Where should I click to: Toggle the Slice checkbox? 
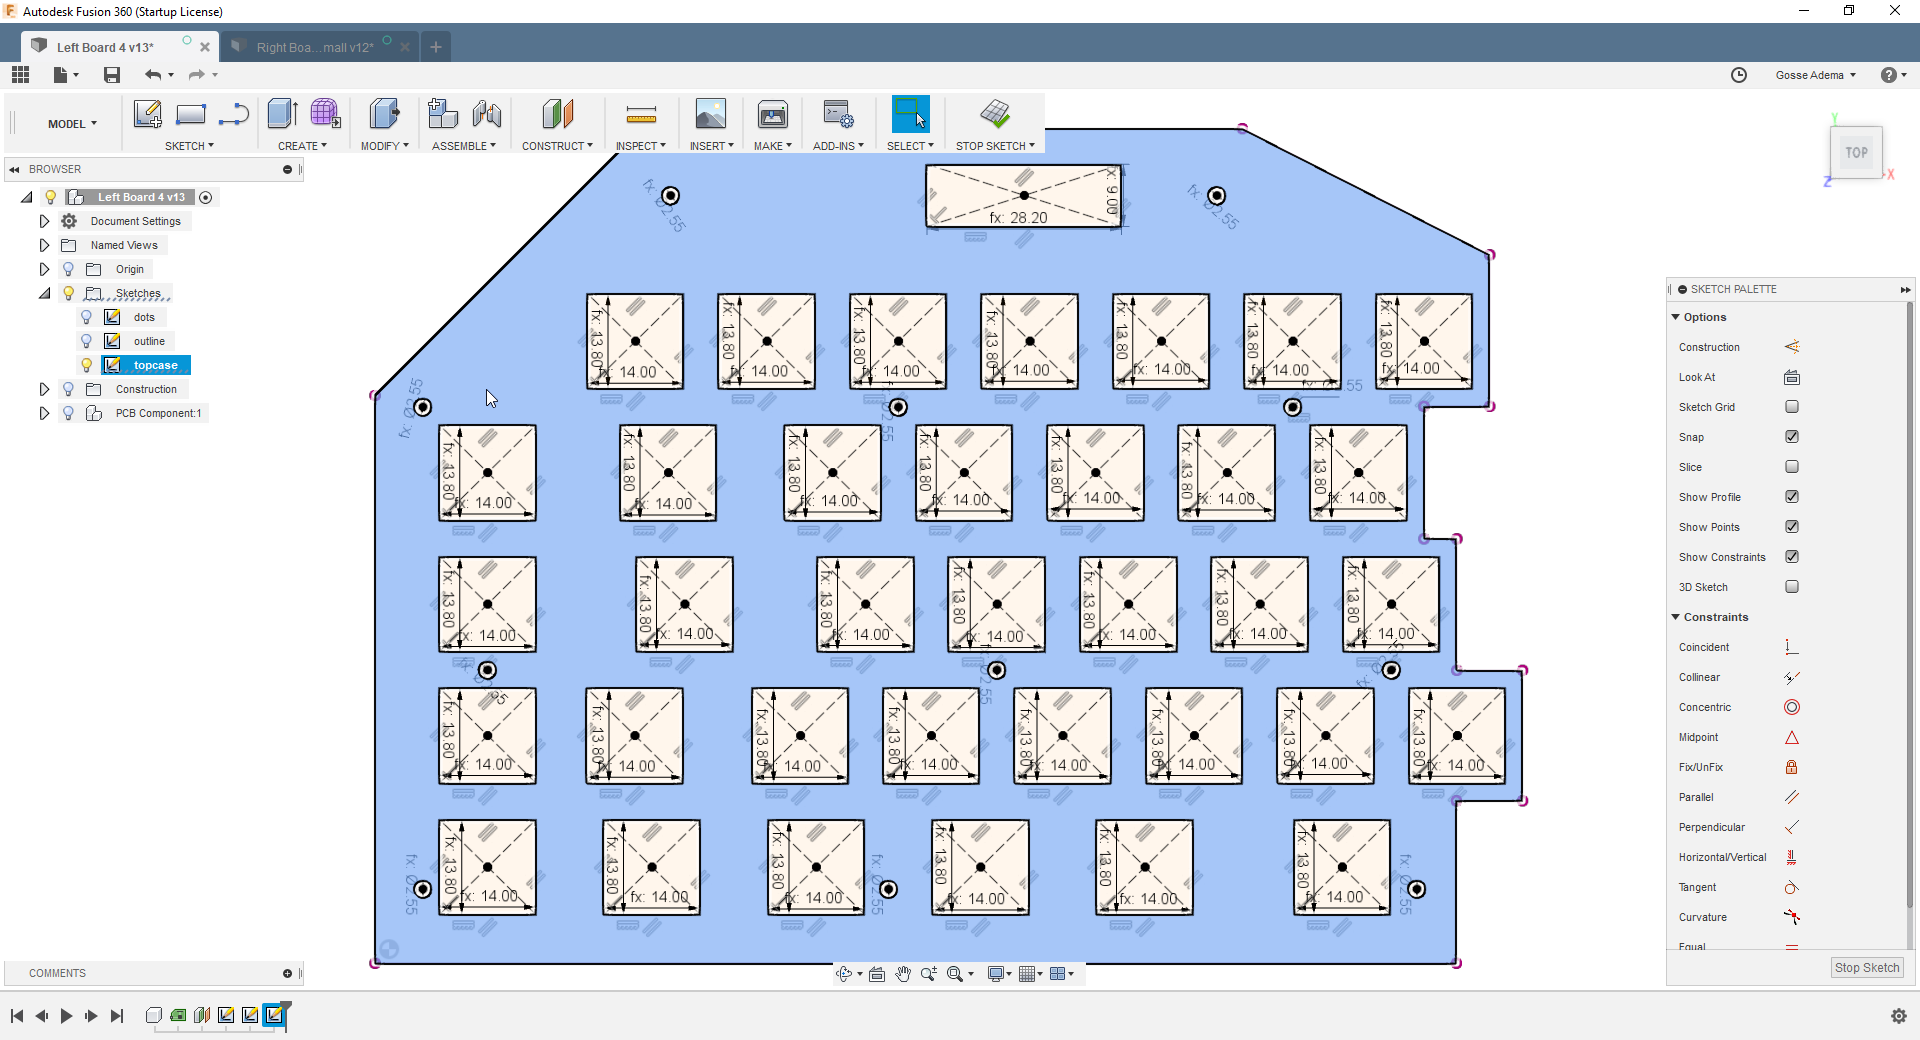coord(1792,467)
